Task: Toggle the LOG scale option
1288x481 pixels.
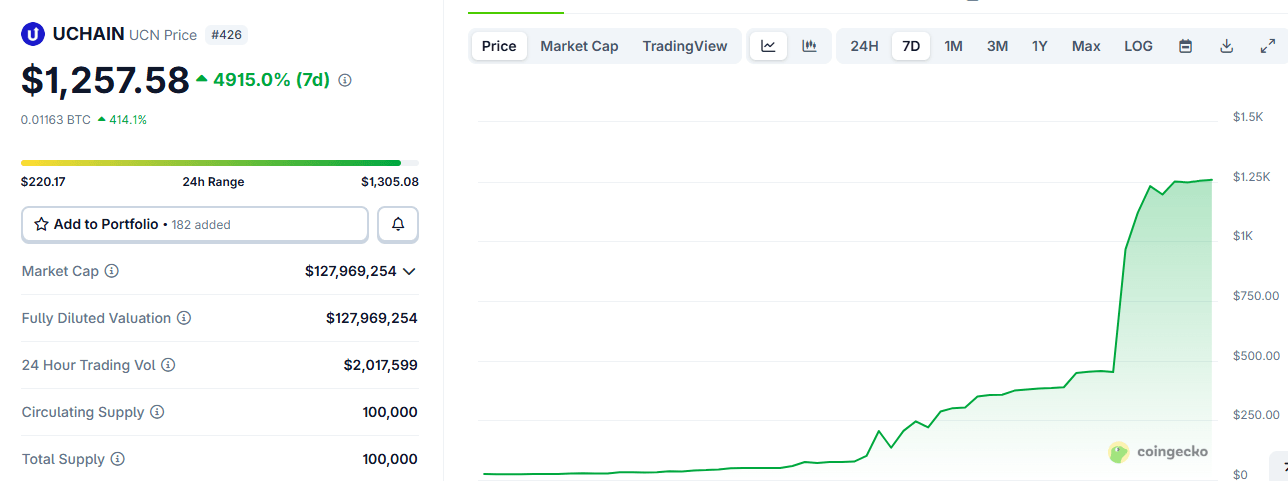Action: click(x=1138, y=46)
